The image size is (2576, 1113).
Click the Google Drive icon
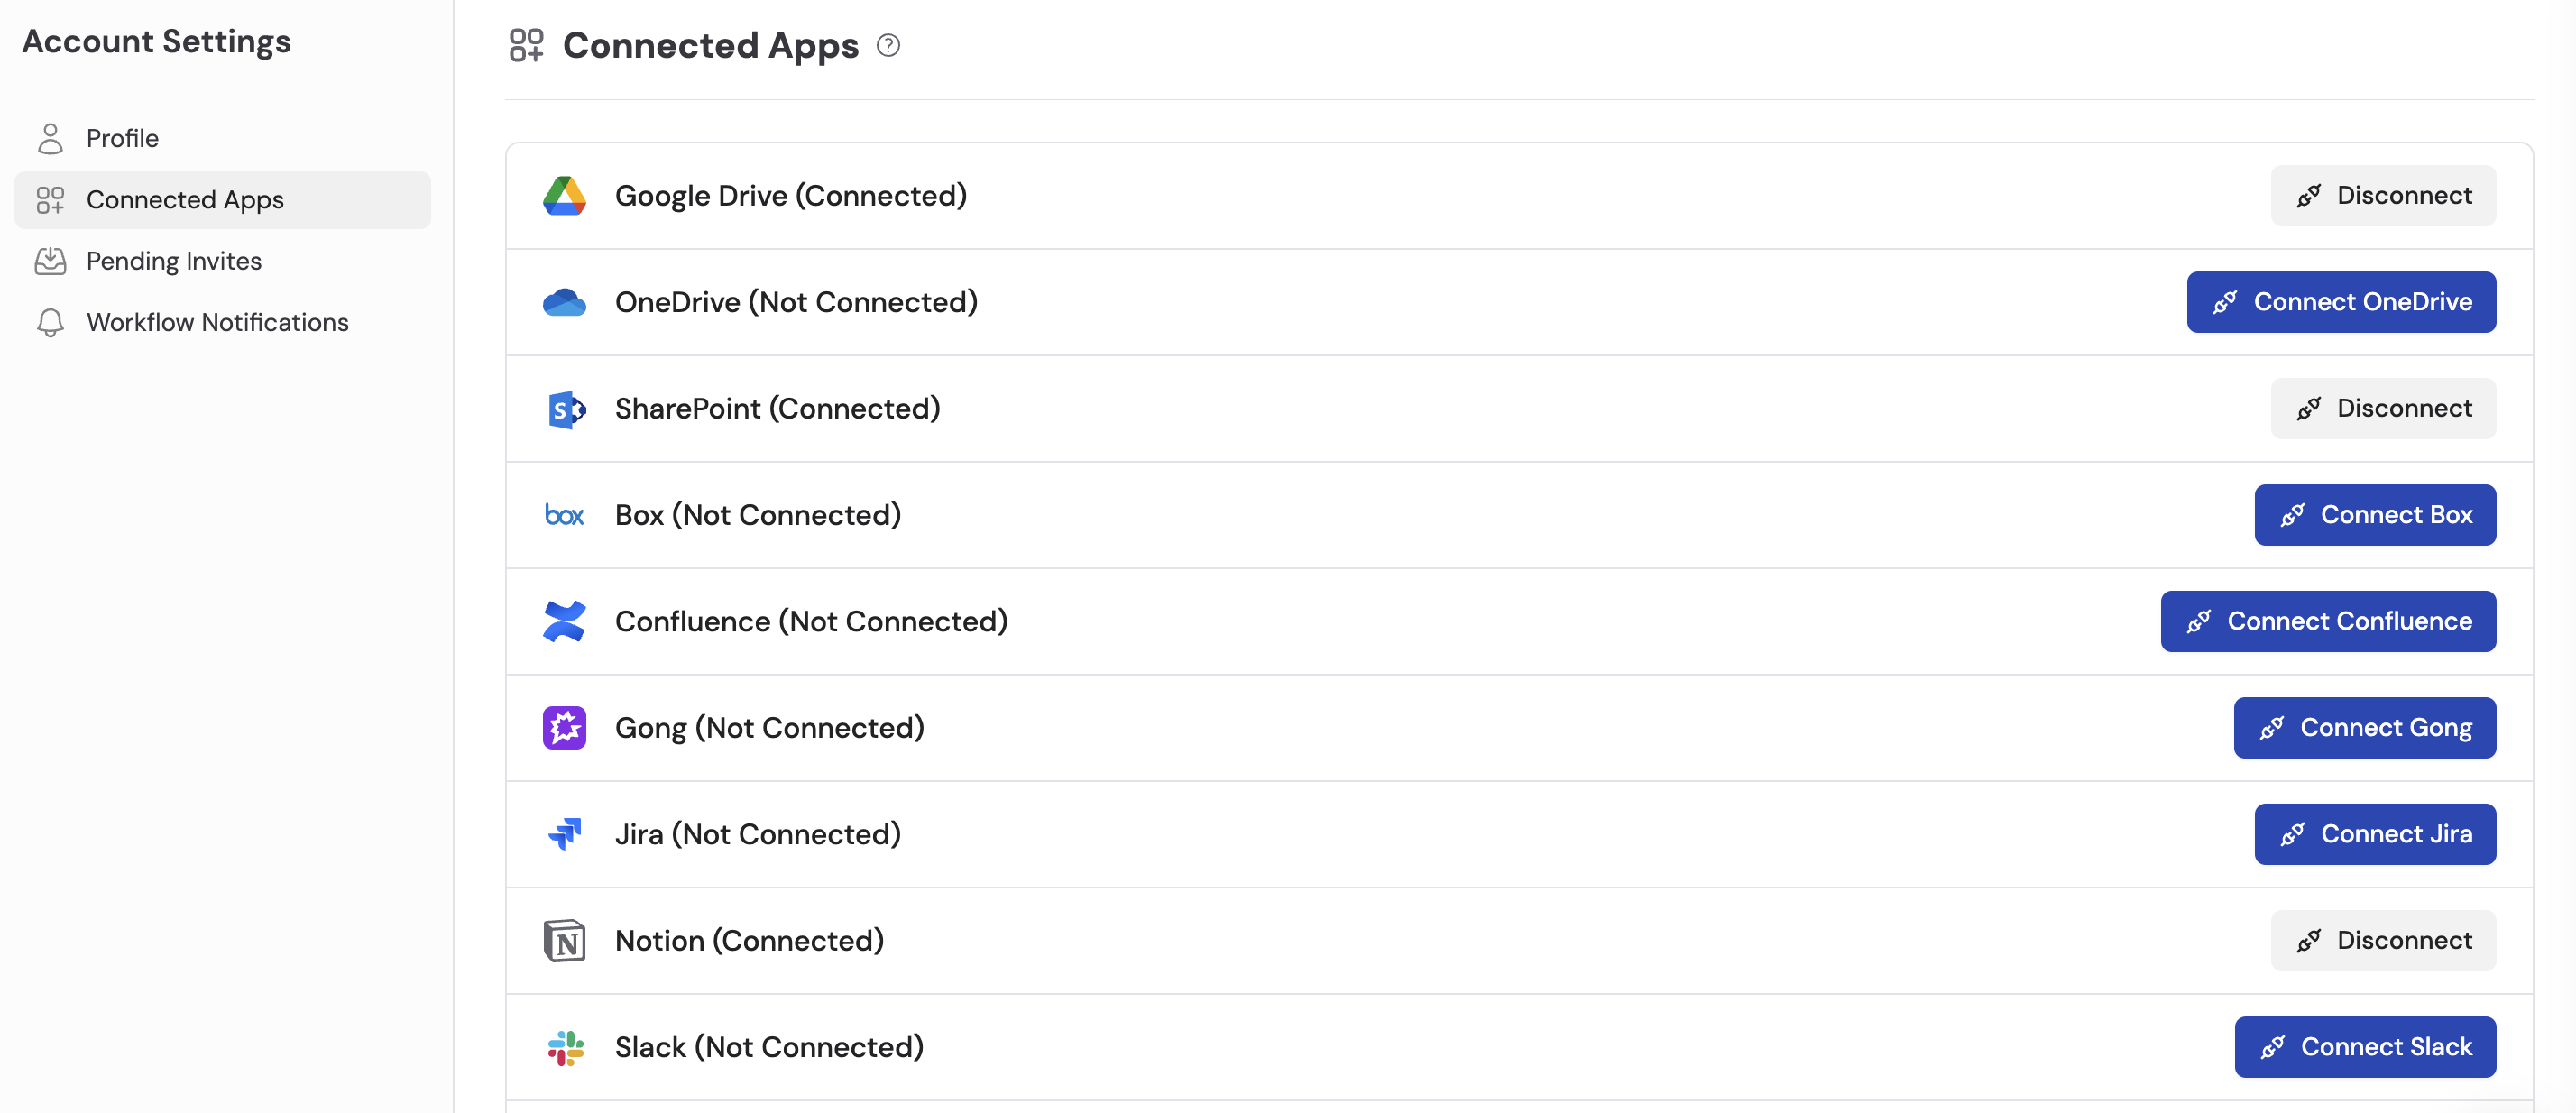click(x=566, y=195)
